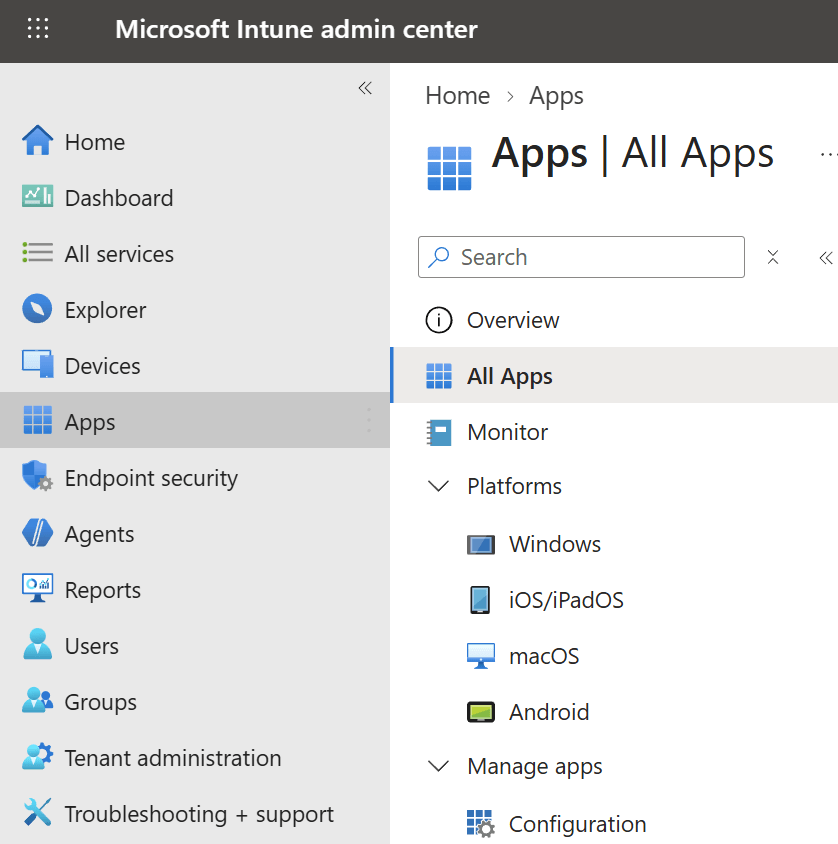Click the large Apps blade title icon
This screenshot has height=844, width=838.
coord(449,168)
